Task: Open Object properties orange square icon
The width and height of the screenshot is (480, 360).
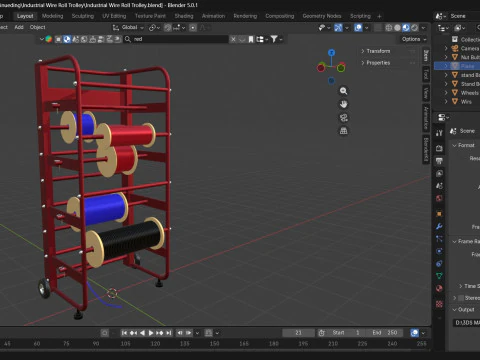Action: 439,214
